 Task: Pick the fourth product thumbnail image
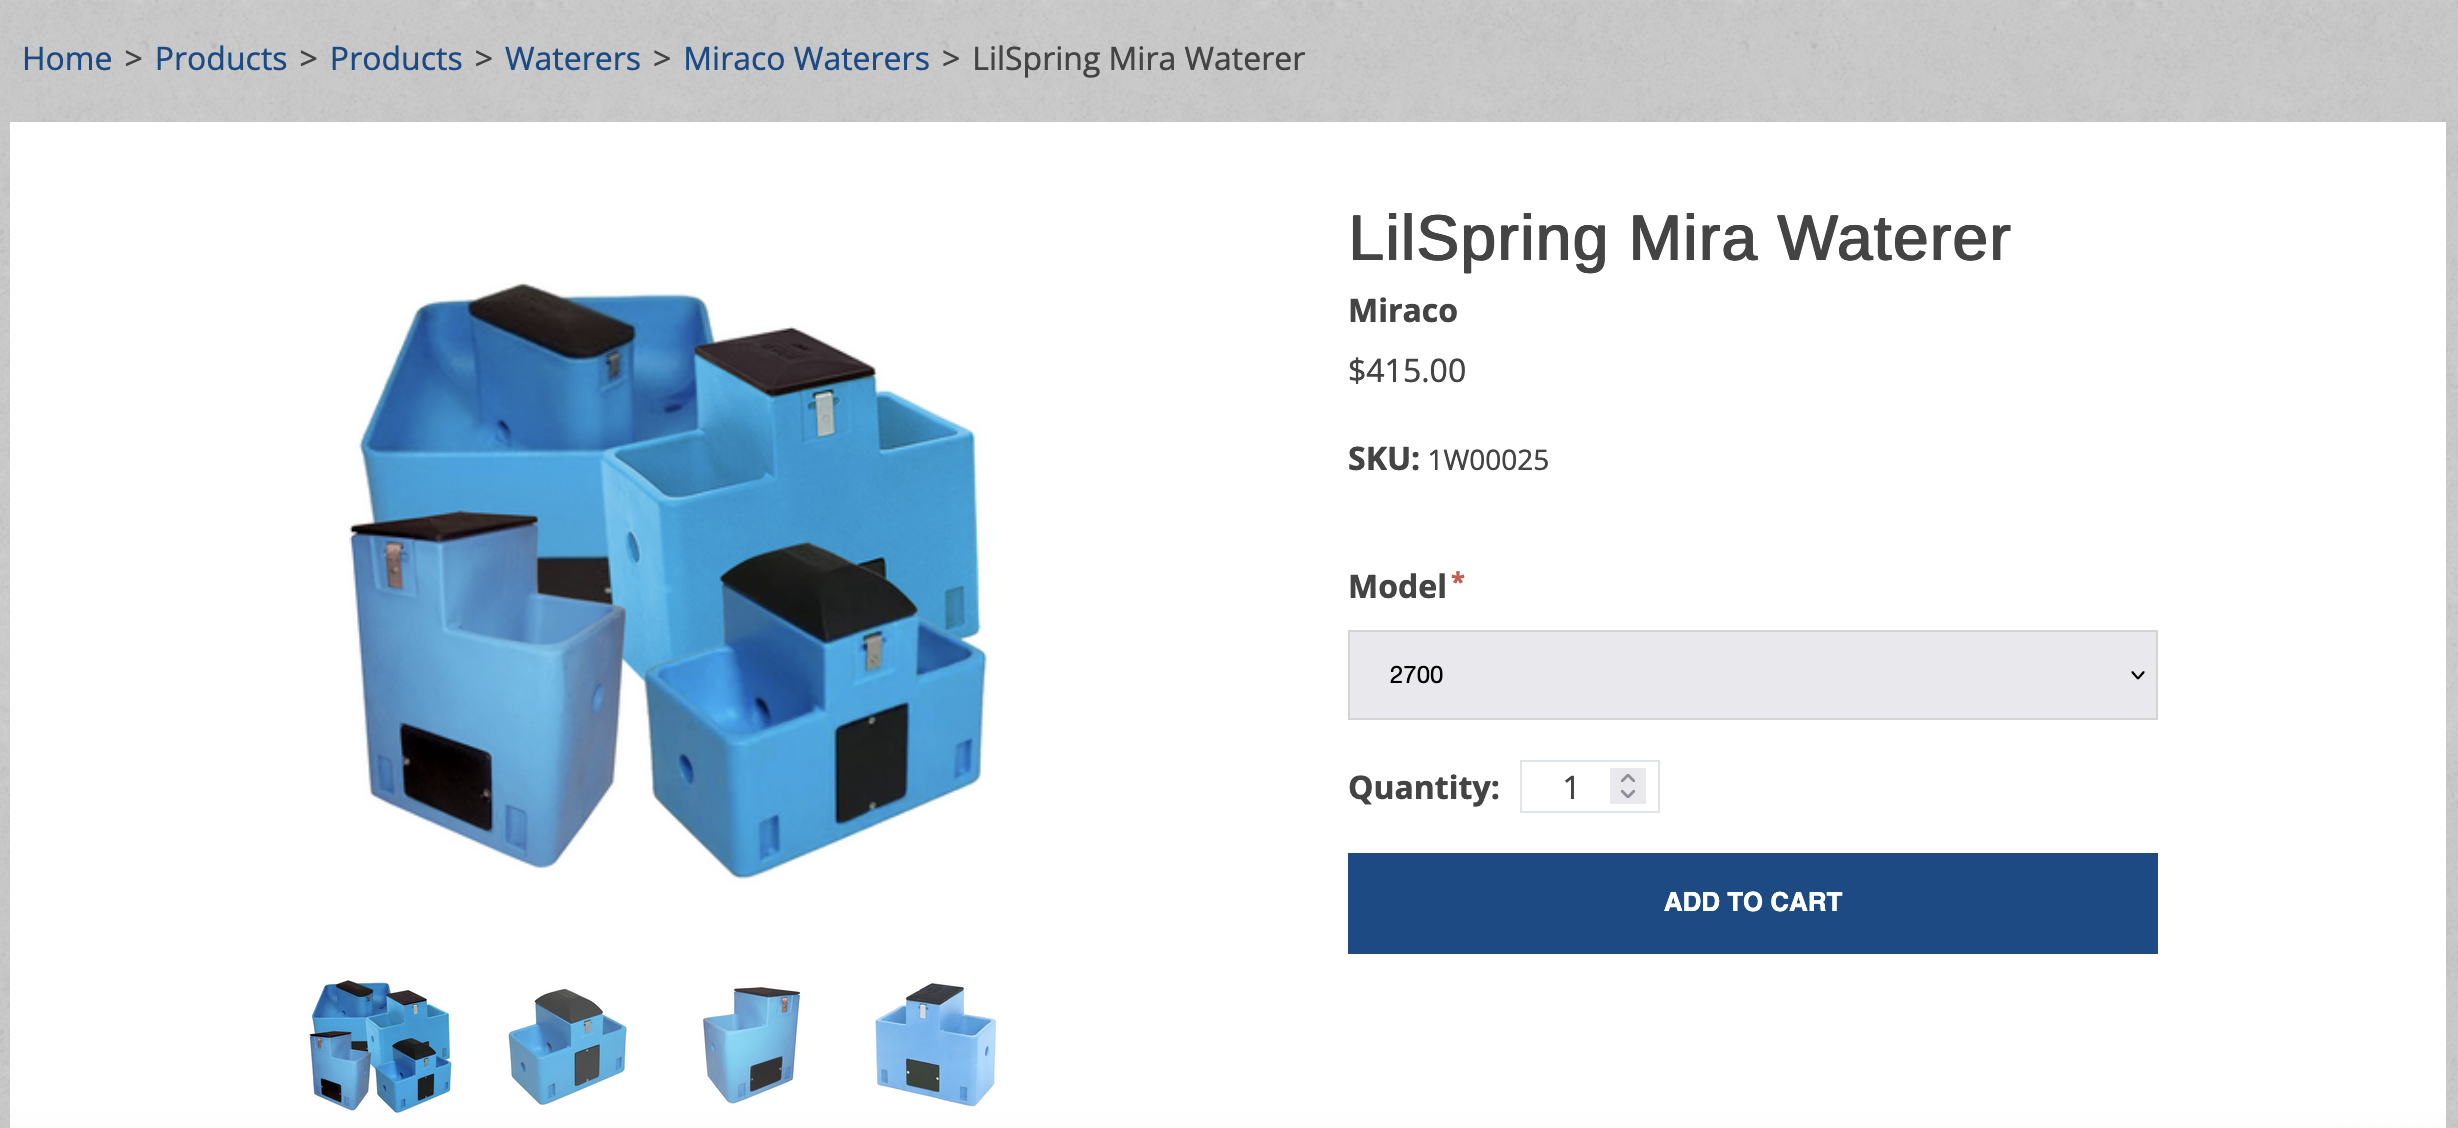(935, 1046)
